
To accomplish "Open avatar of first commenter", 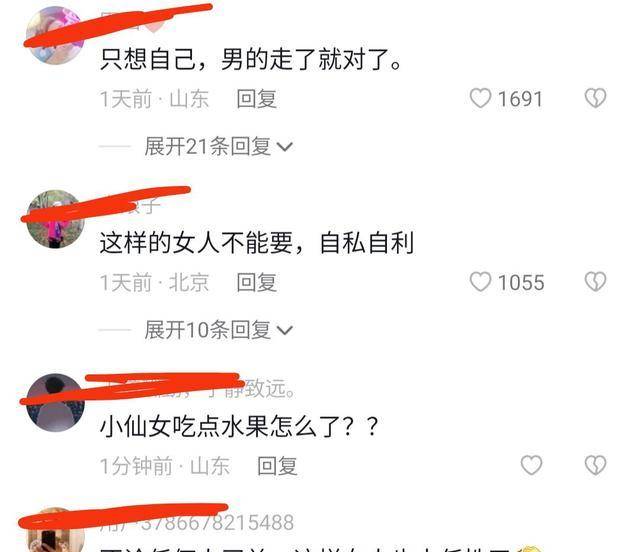I will [55, 35].
